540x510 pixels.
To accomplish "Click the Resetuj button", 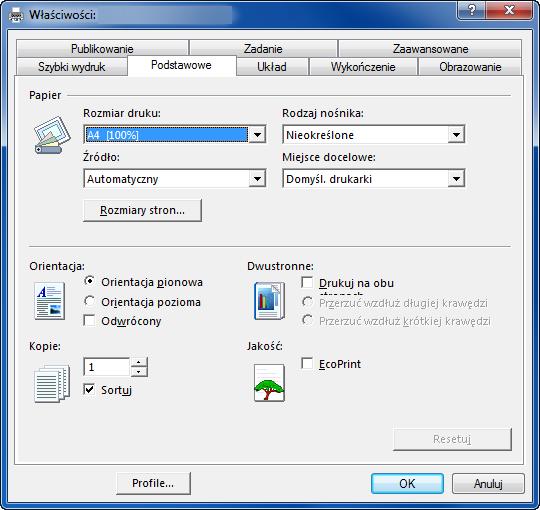I will coord(452,439).
